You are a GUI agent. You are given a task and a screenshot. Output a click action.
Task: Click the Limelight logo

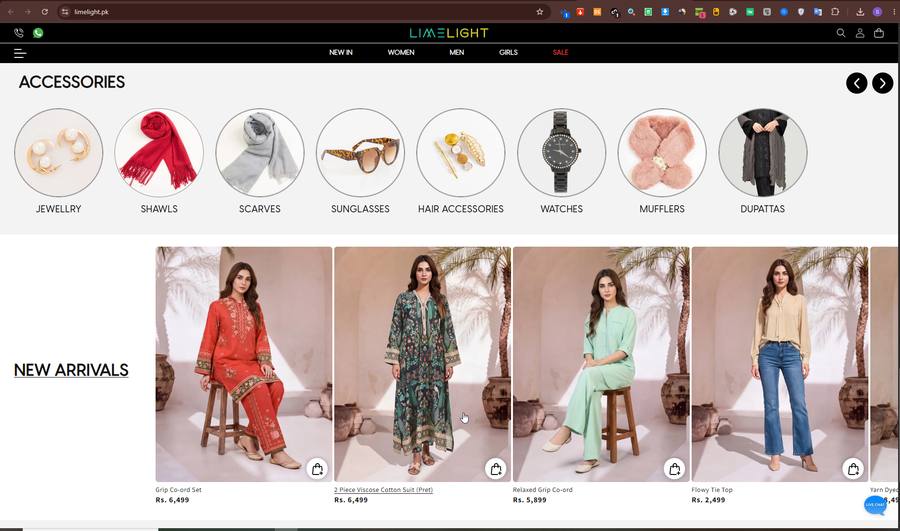pos(449,33)
